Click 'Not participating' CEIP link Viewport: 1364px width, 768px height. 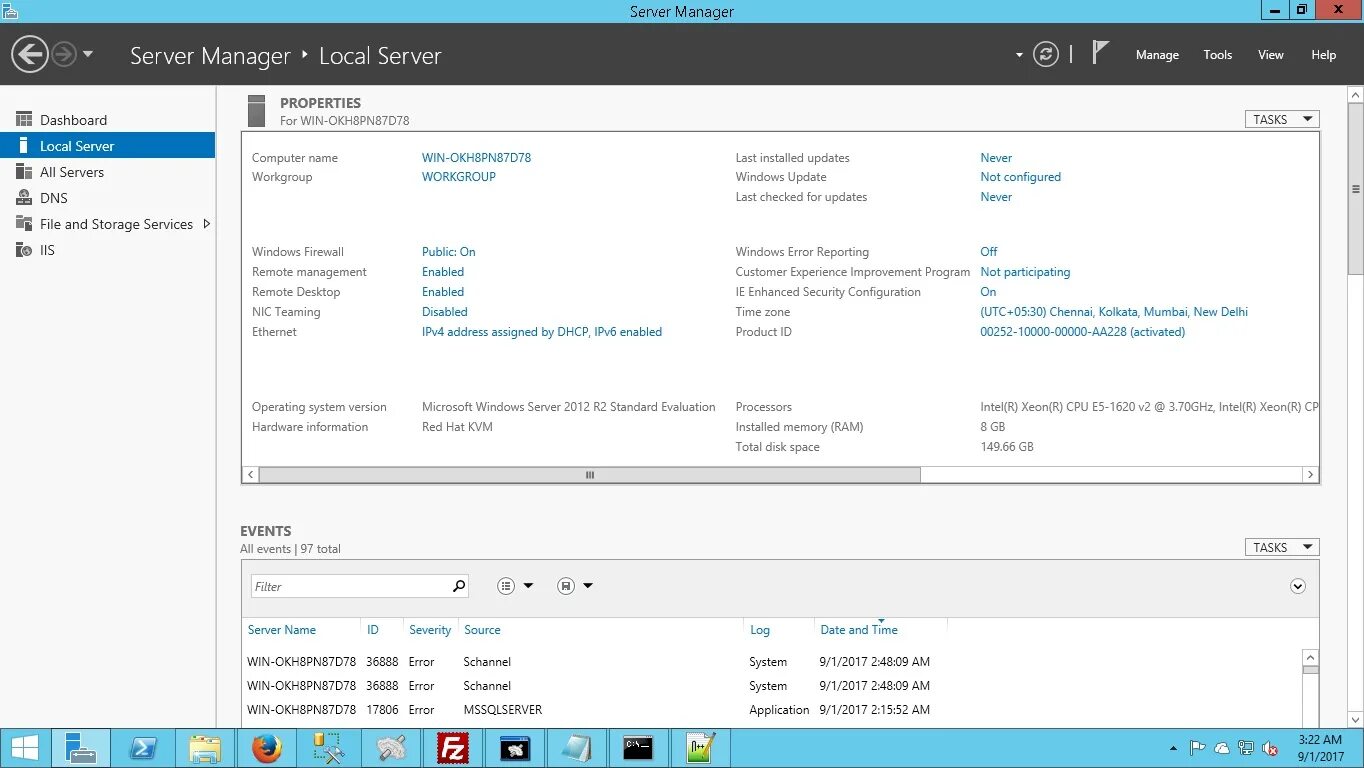click(1025, 272)
